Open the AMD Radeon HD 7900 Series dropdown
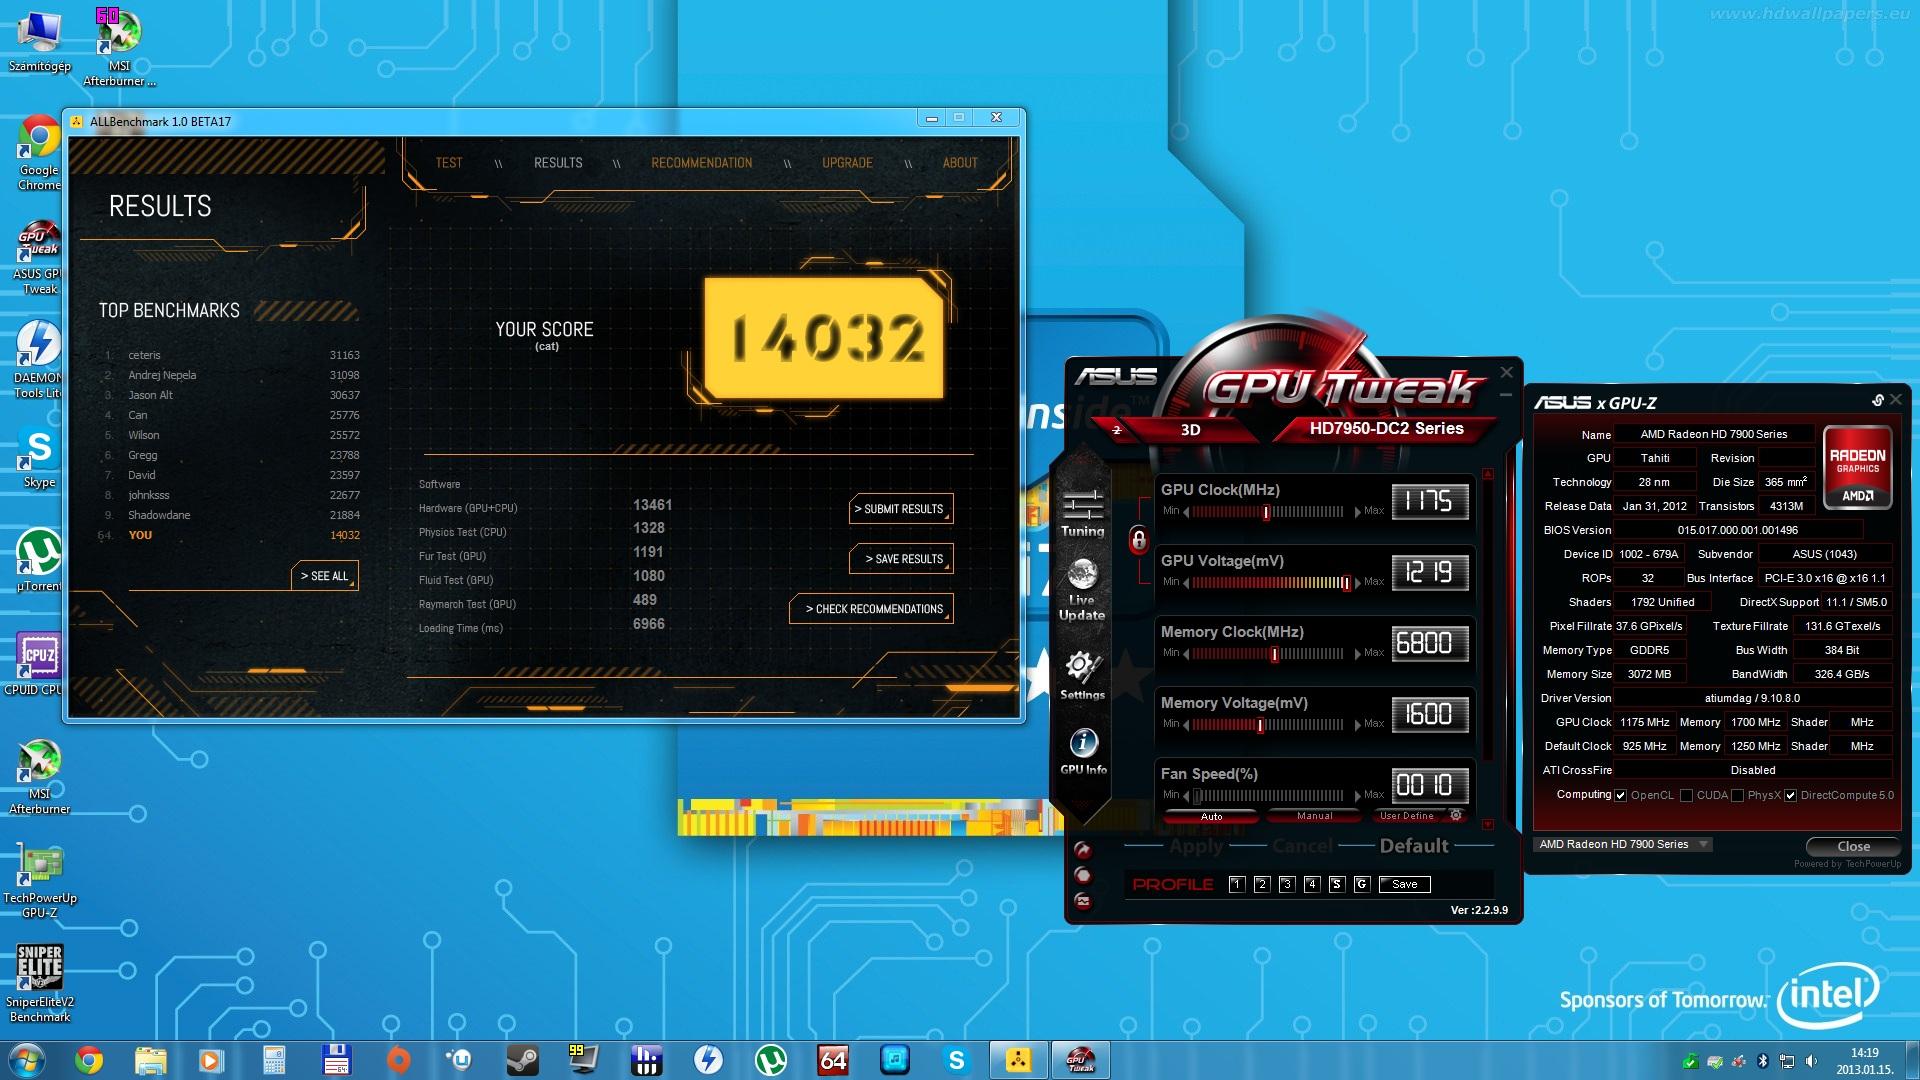Viewport: 1920px width, 1080px height. tap(1623, 845)
